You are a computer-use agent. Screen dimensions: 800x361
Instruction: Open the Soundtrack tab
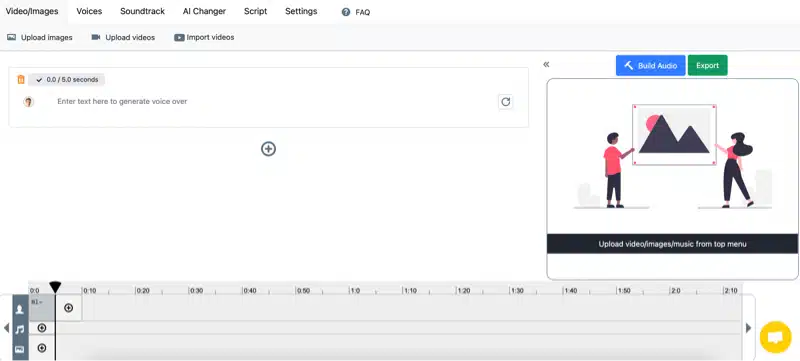point(142,11)
